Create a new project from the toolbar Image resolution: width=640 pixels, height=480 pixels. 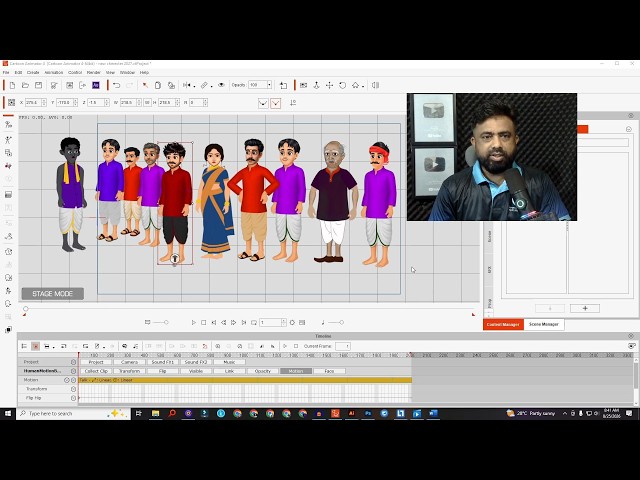12,85
